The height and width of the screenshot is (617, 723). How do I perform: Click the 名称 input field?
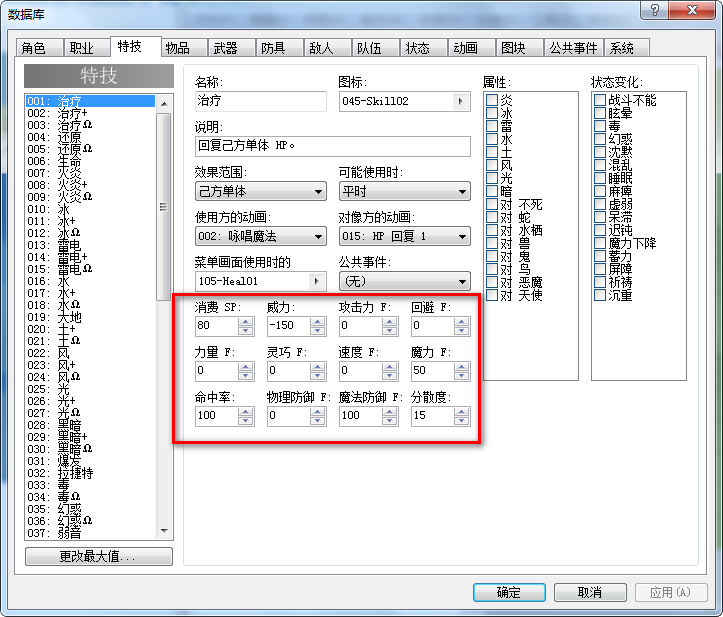pos(261,101)
